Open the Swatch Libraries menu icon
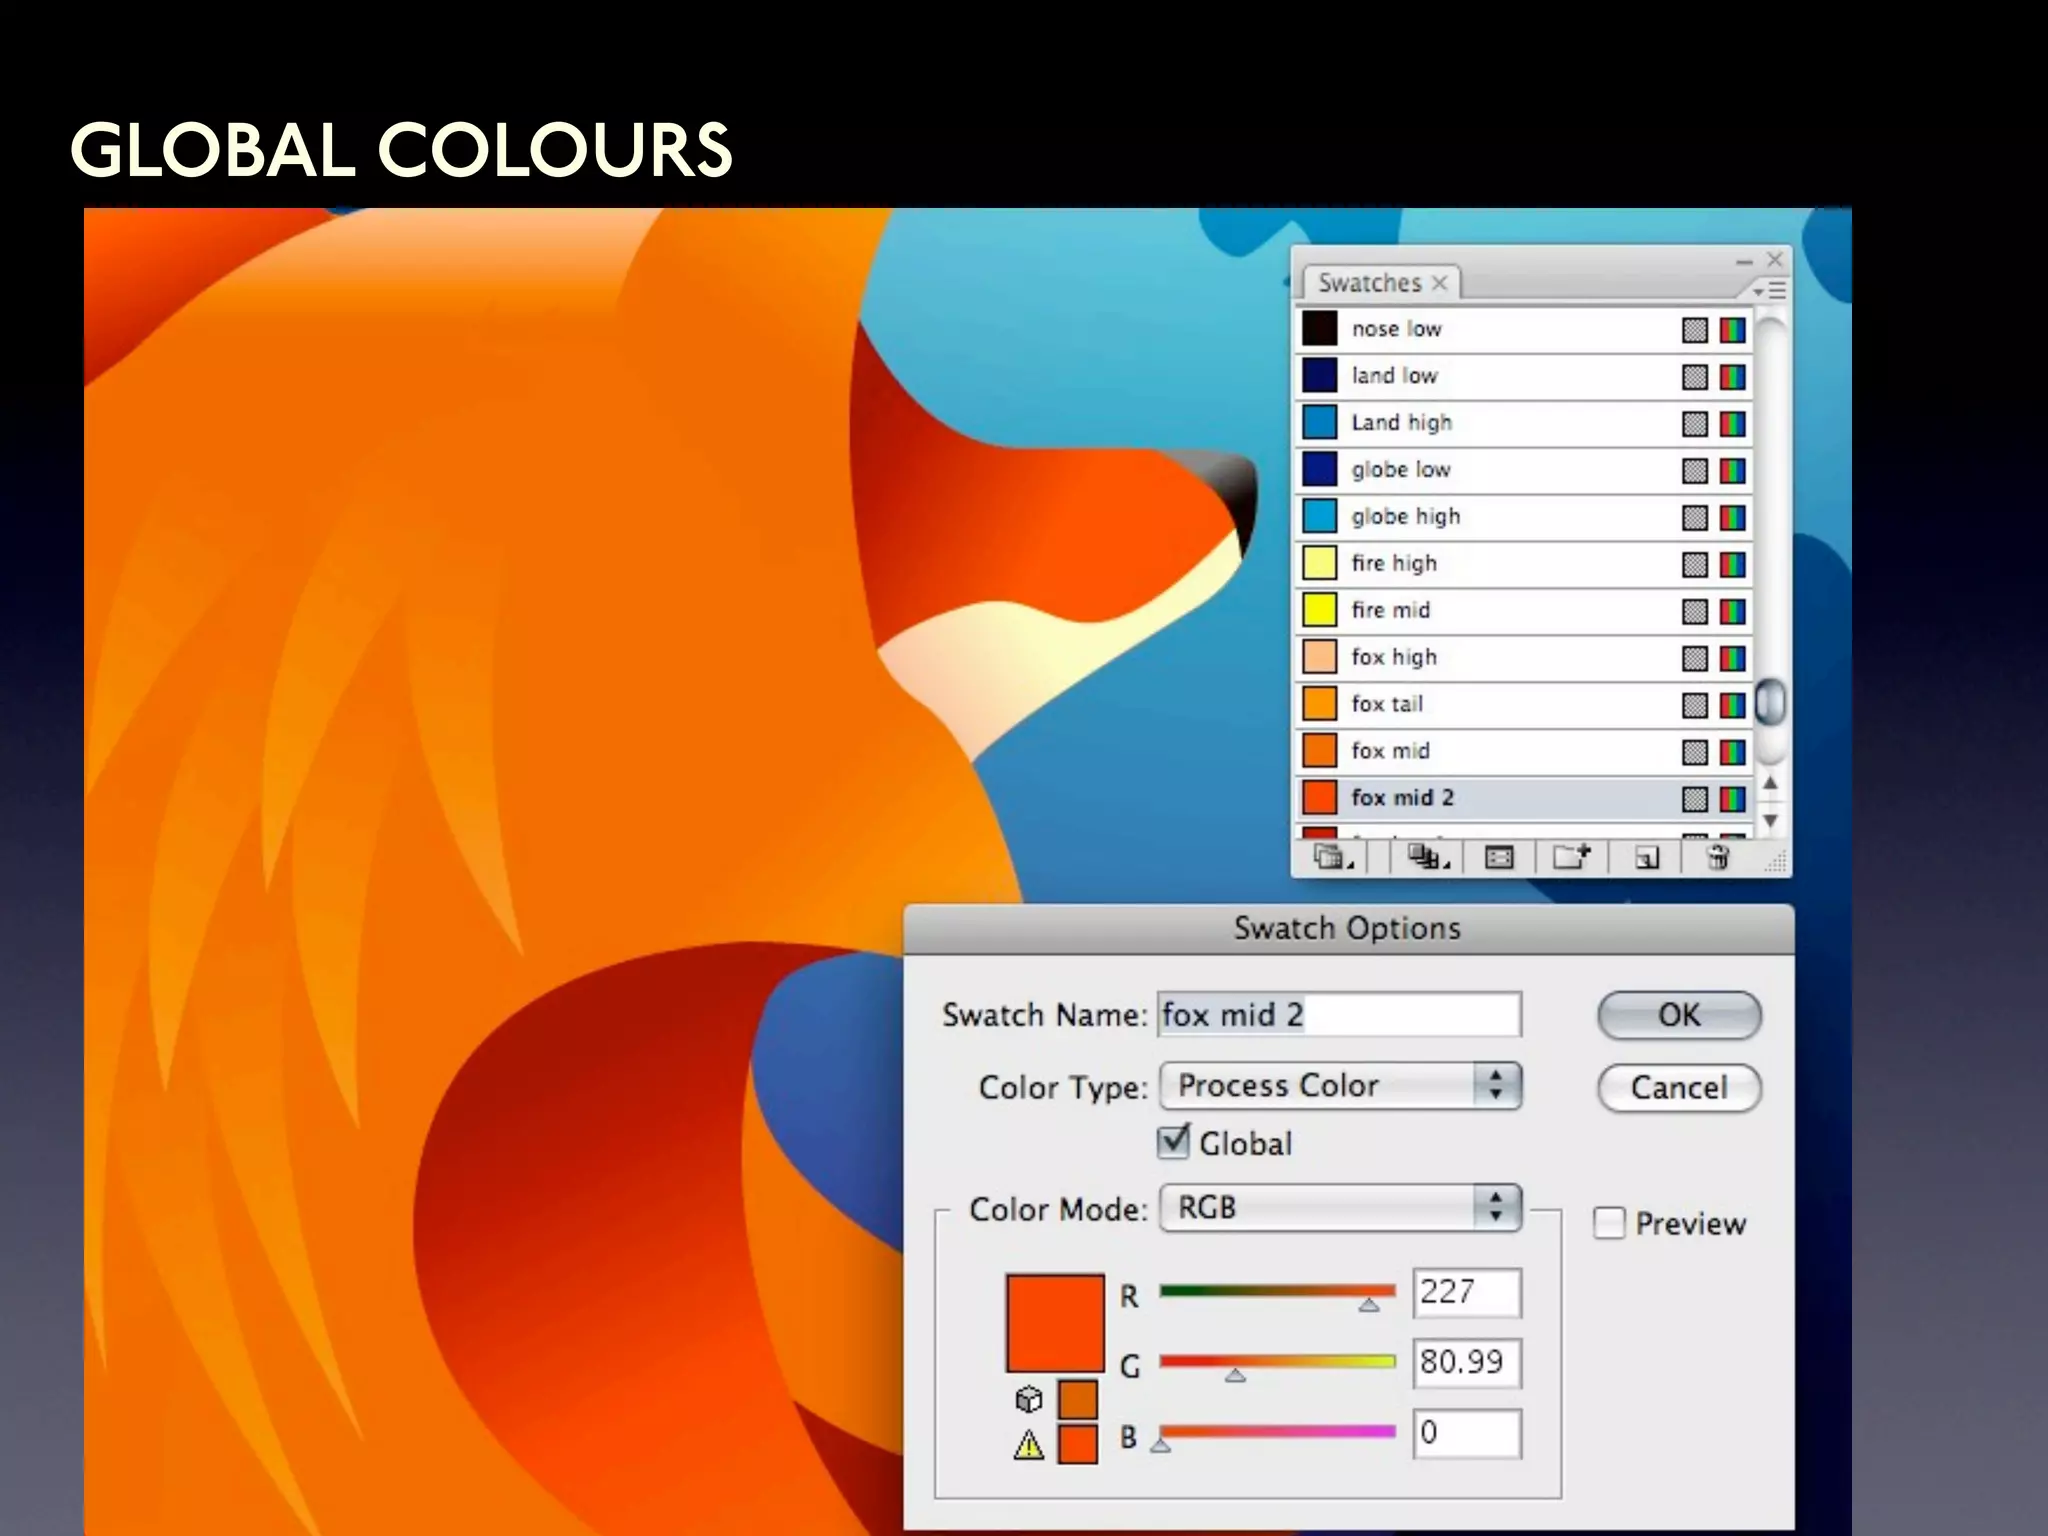The image size is (2048, 1536). tap(1333, 857)
